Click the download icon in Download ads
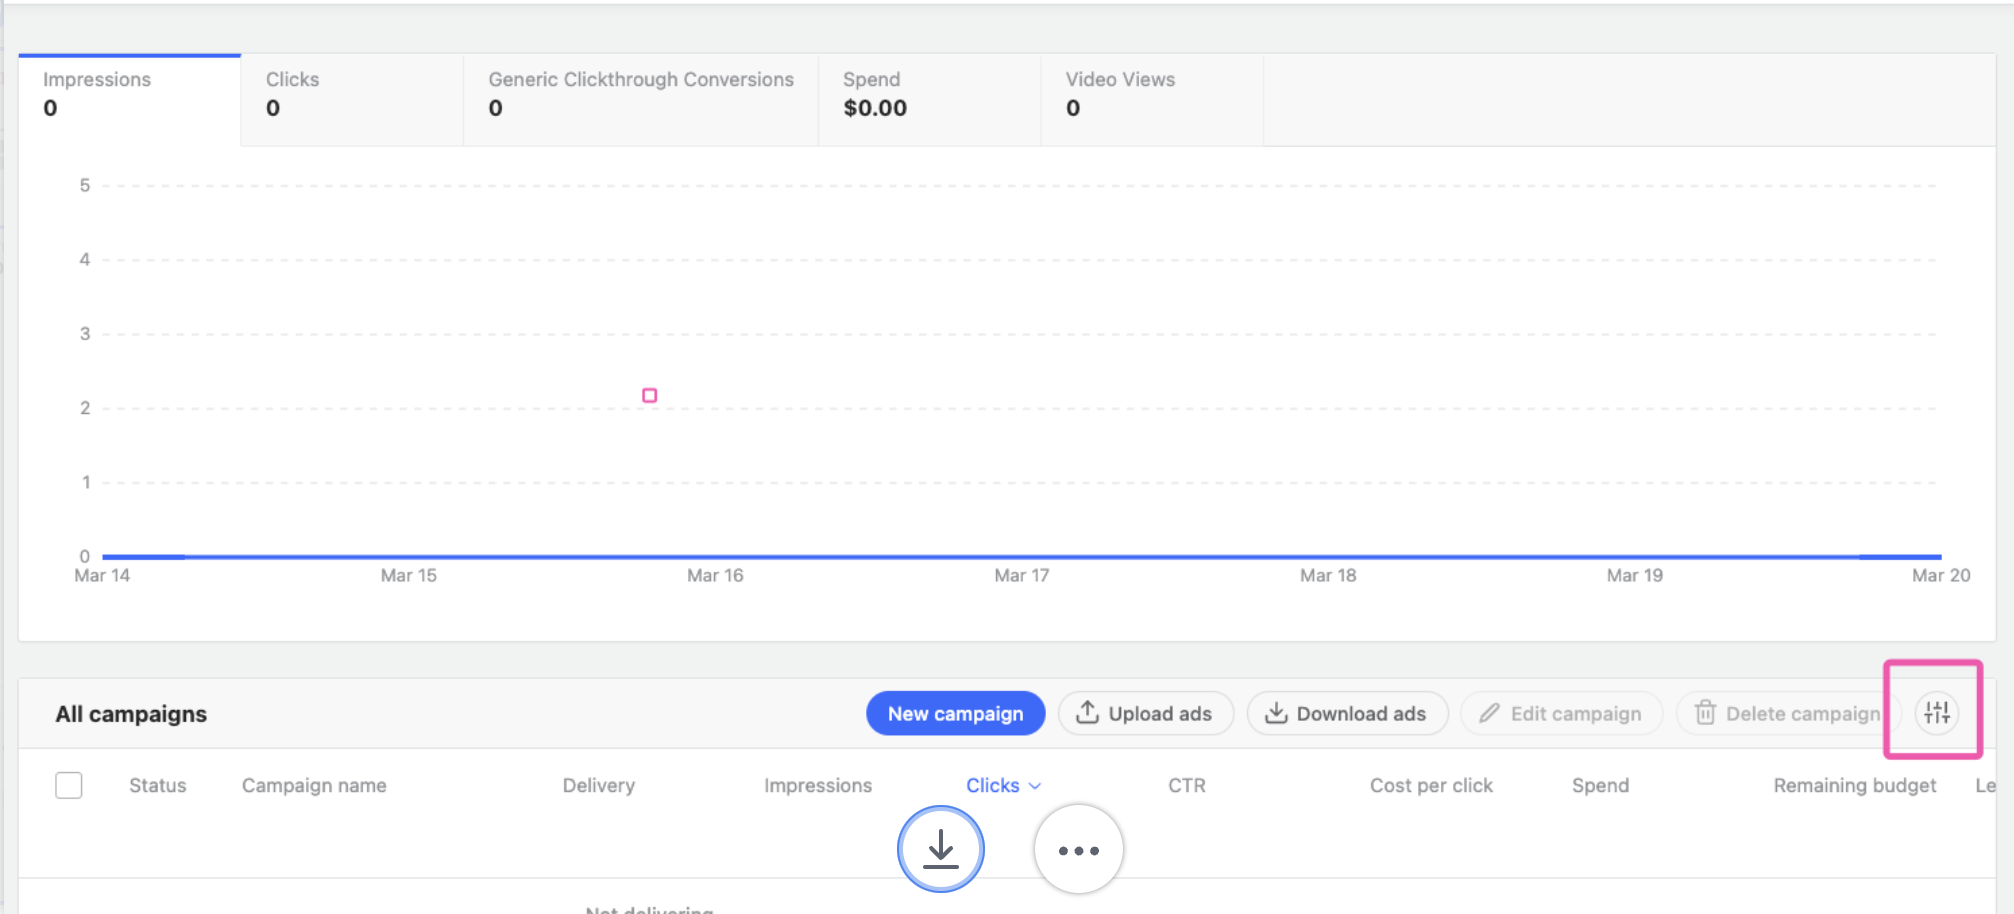 coord(1276,713)
